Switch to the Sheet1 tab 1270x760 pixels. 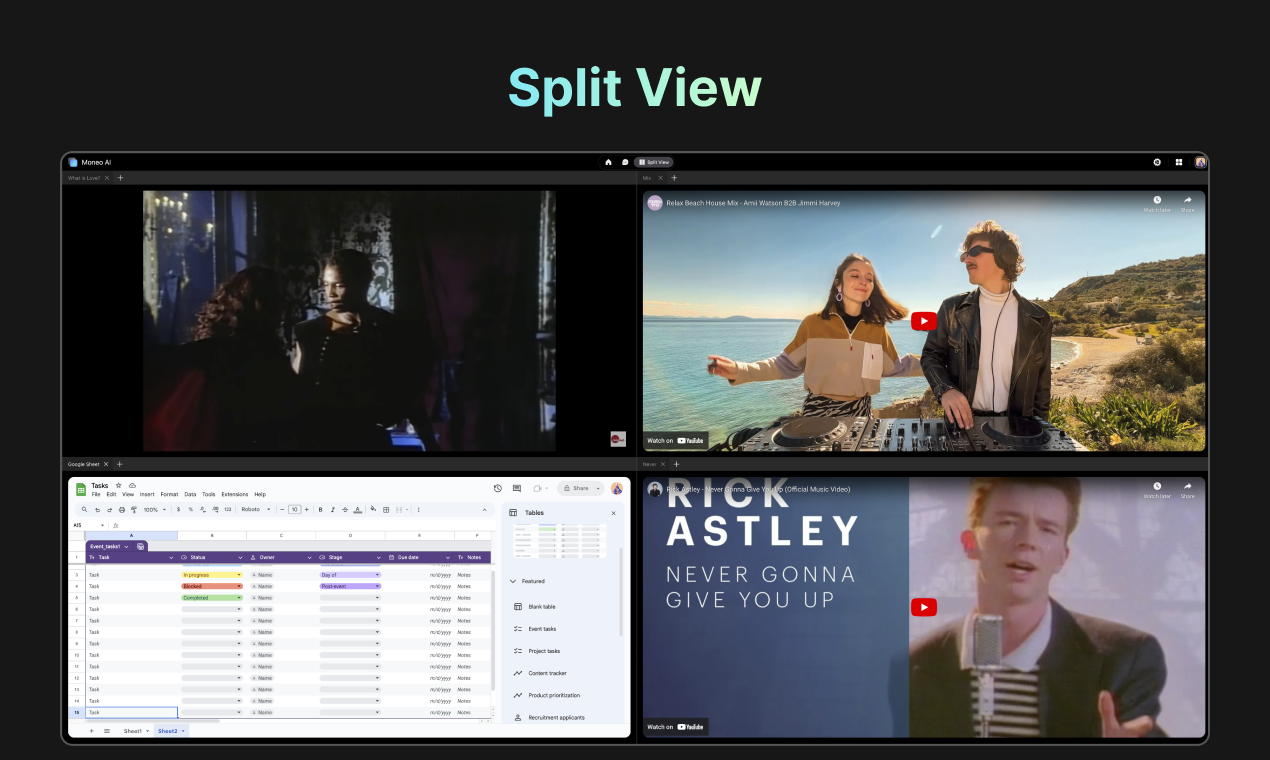135,731
